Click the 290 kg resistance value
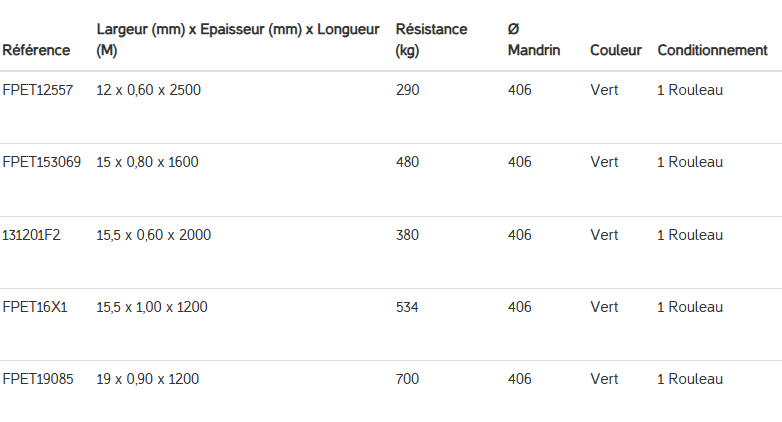The width and height of the screenshot is (782, 422). click(x=408, y=90)
